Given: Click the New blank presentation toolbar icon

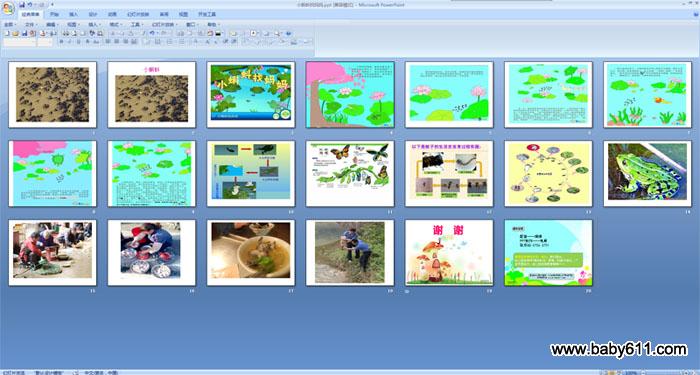Looking at the screenshot, I should [7, 33].
